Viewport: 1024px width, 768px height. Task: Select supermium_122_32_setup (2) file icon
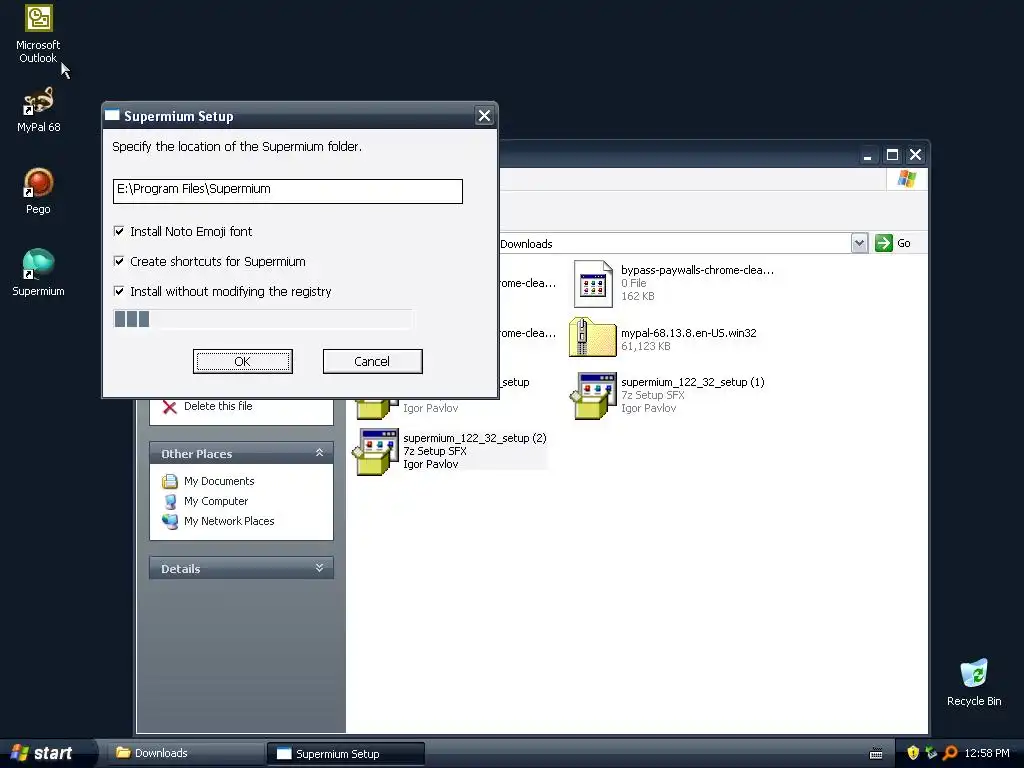click(x=376, y=451)
